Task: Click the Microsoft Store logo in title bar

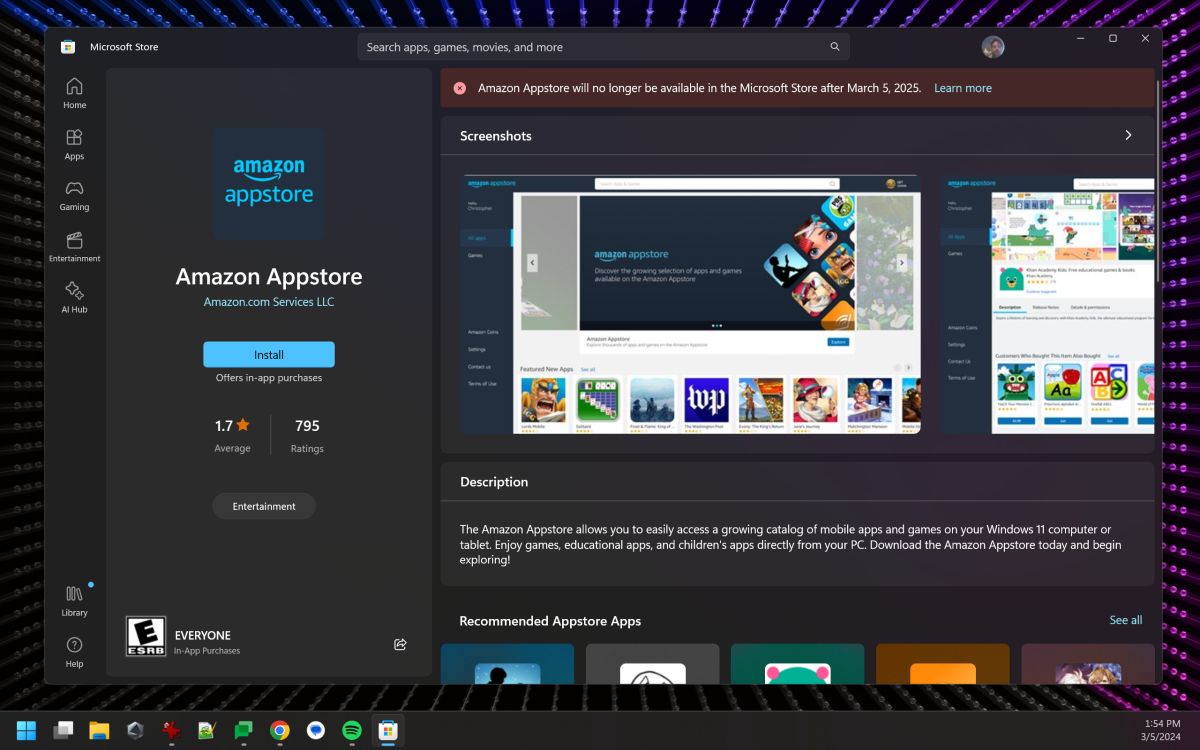Action: pyautogui.click(x=68, y=47)
